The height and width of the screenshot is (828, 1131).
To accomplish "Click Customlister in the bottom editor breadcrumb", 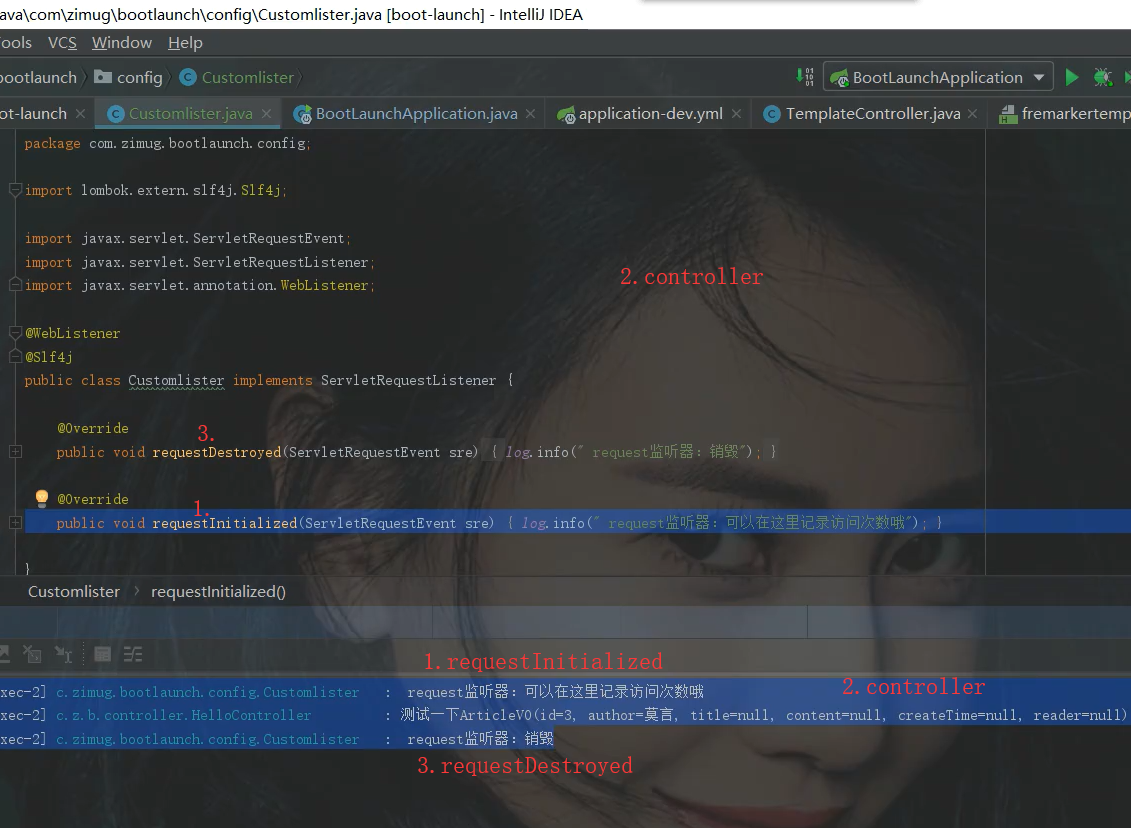I will tap(74, 591).
